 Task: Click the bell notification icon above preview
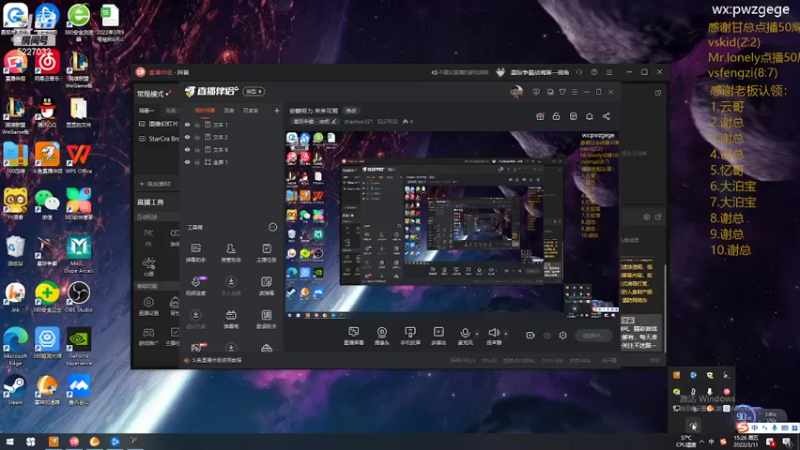coord(589,116)
